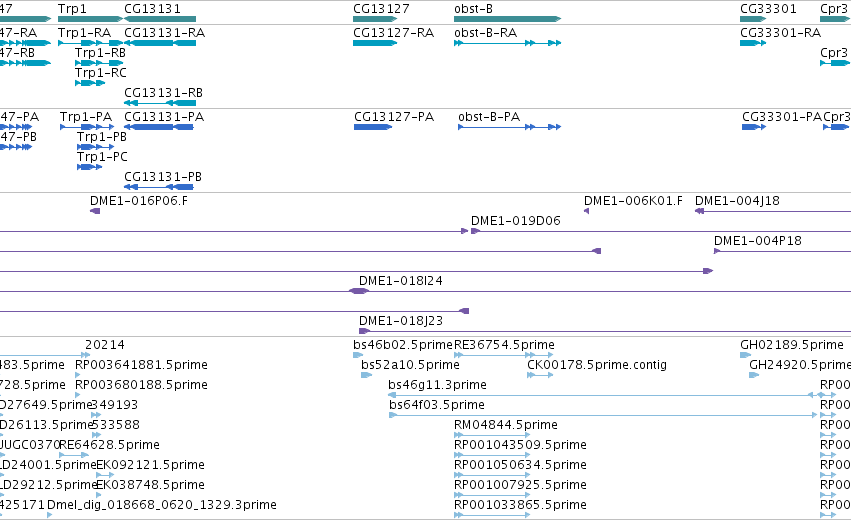Click the RE64628.5prime EST label
The image size is (851, 520).
pyautogui.click(x=110, y=445)
